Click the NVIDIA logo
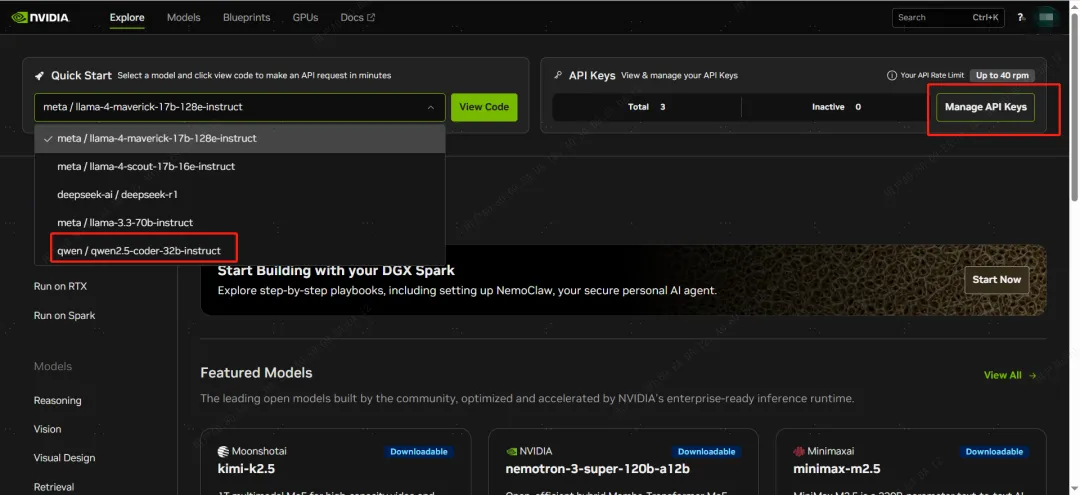 (x=41, y=17)
